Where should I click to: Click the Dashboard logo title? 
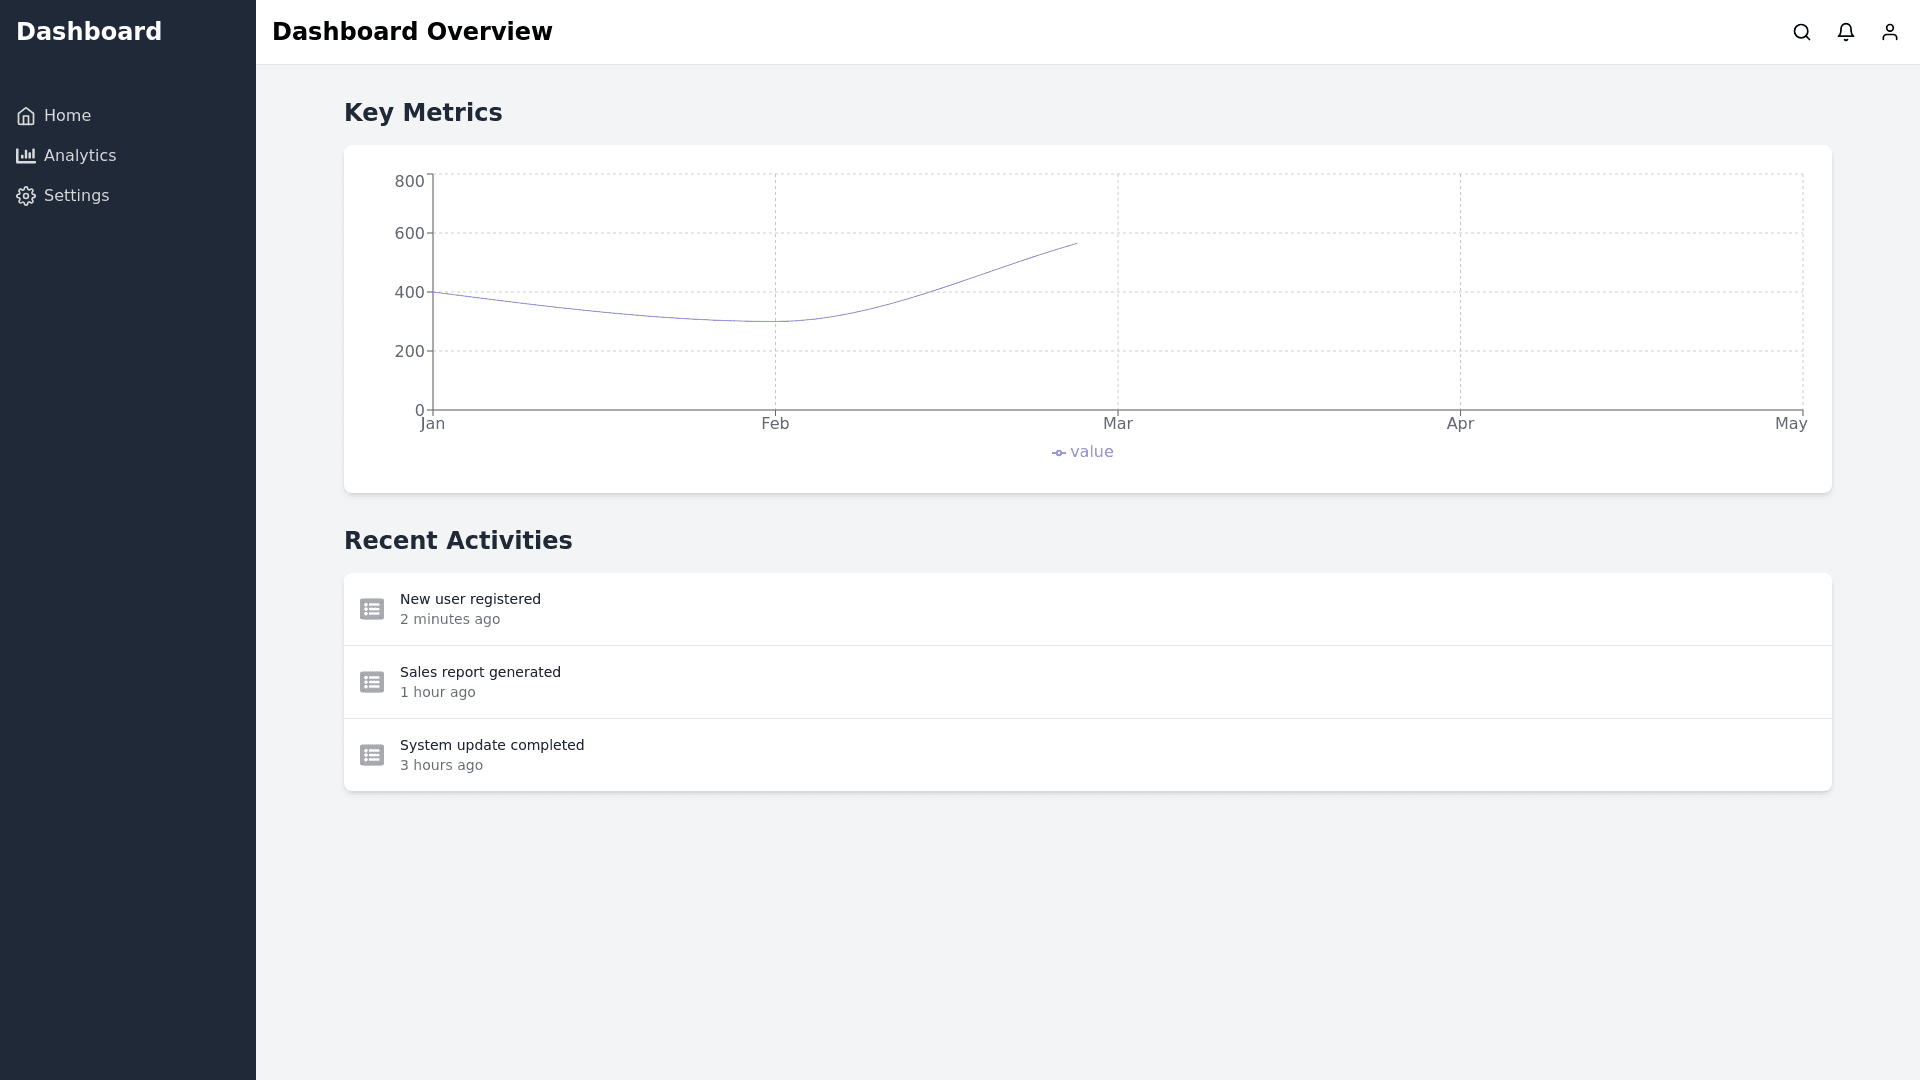pos(89,32)
